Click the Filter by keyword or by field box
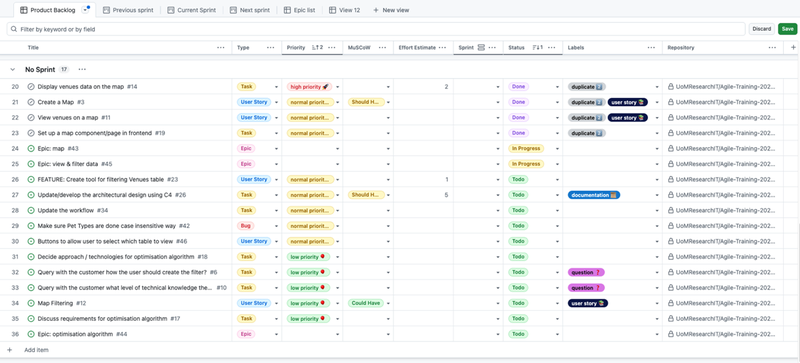Screen dimensions: 800x363 (376, 30)
